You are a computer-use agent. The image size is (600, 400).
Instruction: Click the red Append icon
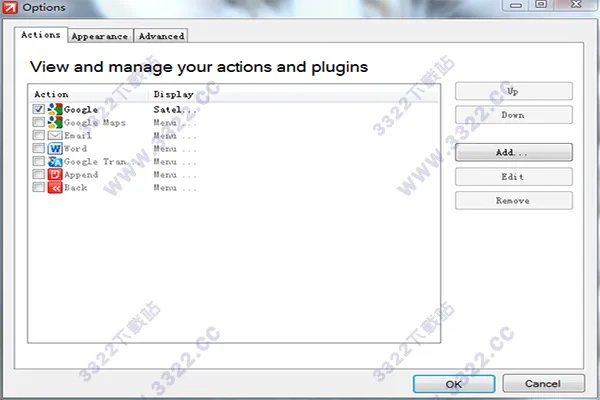point(55,174)
